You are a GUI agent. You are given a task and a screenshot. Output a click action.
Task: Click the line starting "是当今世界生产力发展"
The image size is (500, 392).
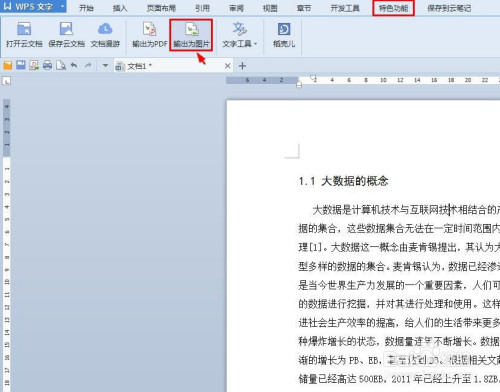click(x=399, y=285)
